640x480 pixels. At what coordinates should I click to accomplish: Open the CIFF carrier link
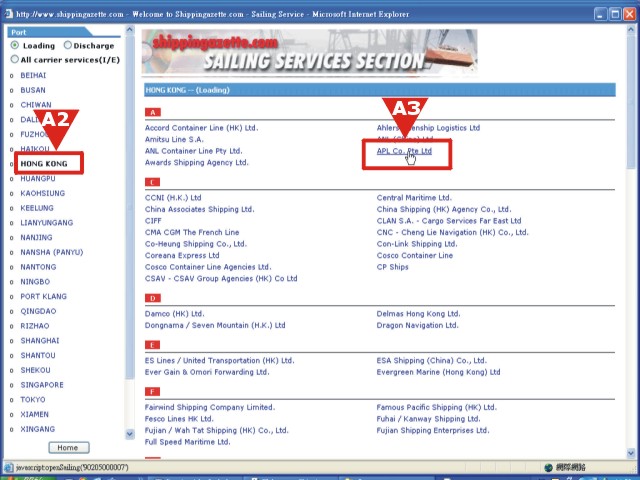(153, 221)
